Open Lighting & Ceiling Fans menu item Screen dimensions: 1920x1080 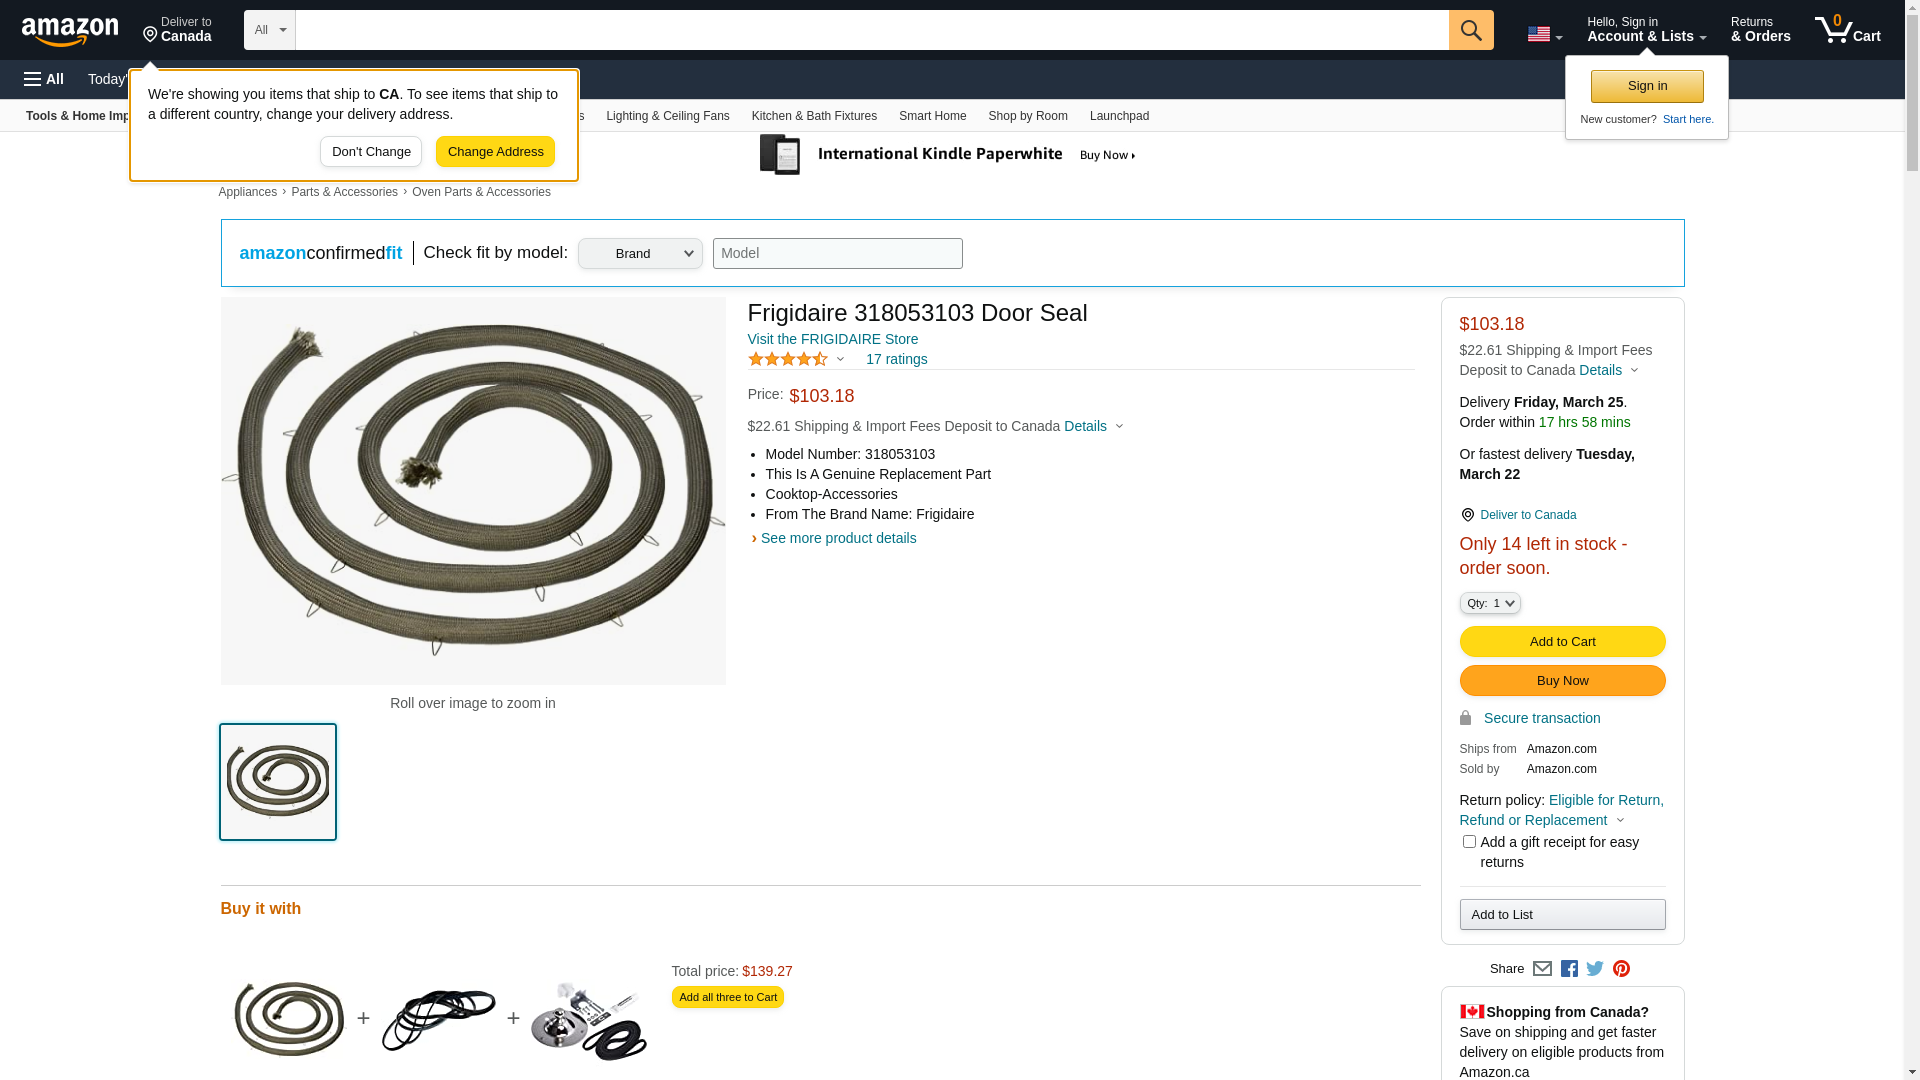click(x=668, y=116)
